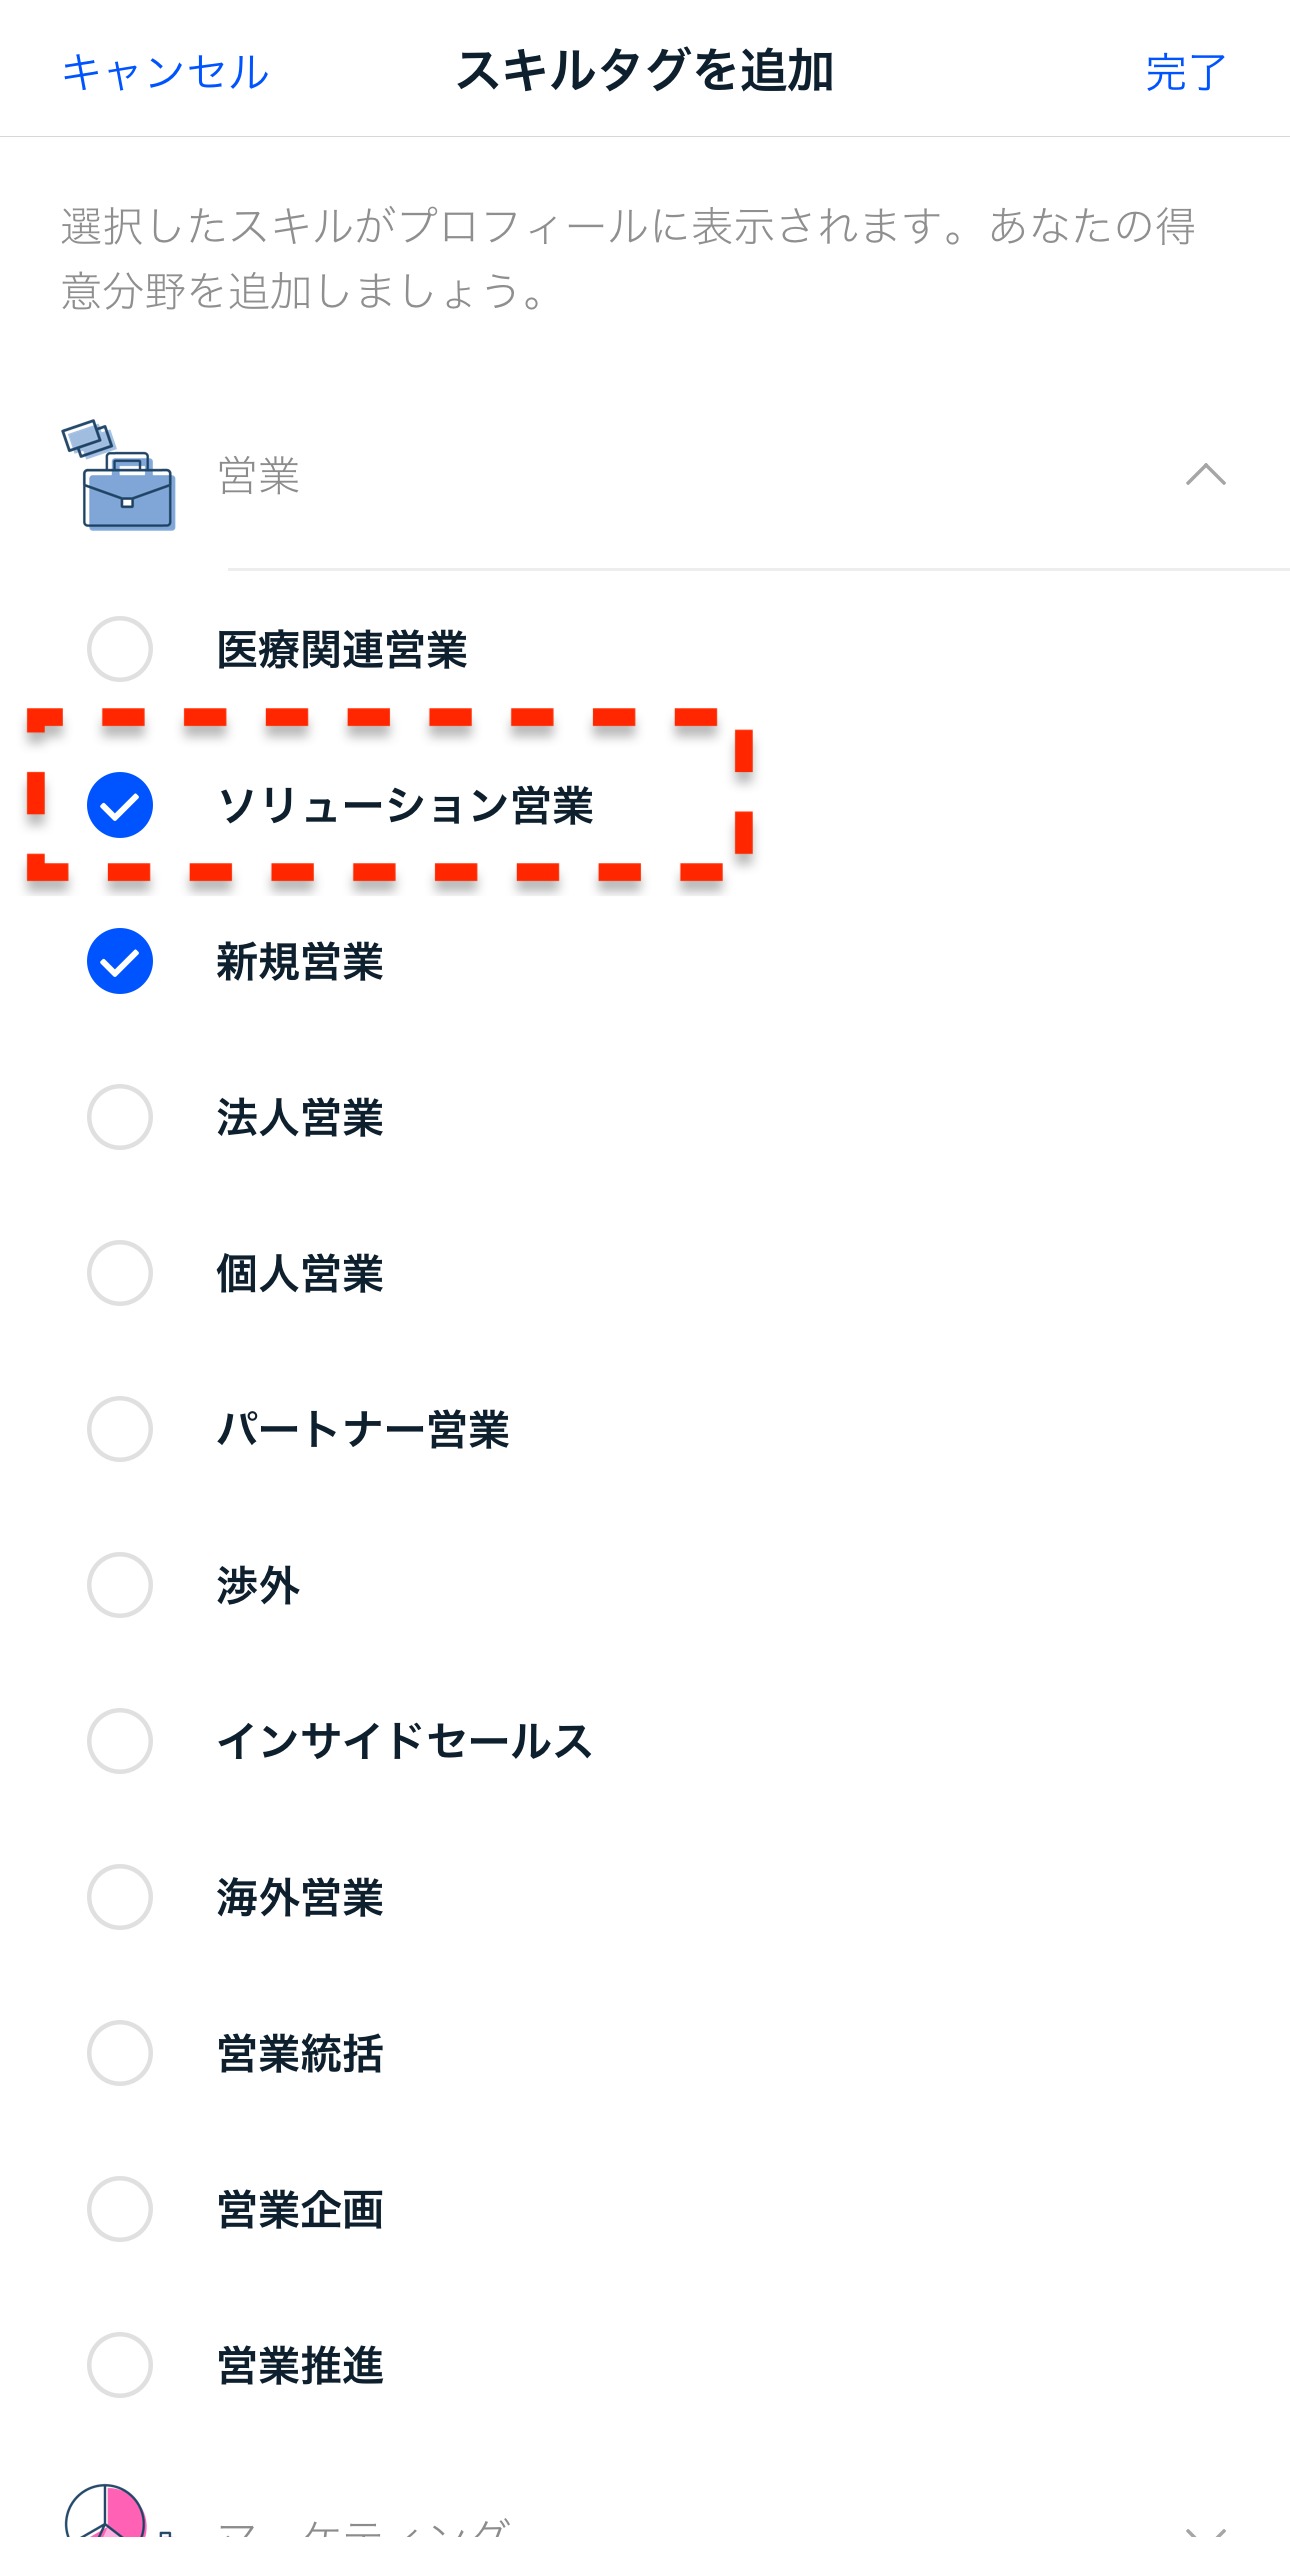Tap the ソリューション営業 label text
The height and width of the screenshot is (2565, 1290).
(405, 805)
